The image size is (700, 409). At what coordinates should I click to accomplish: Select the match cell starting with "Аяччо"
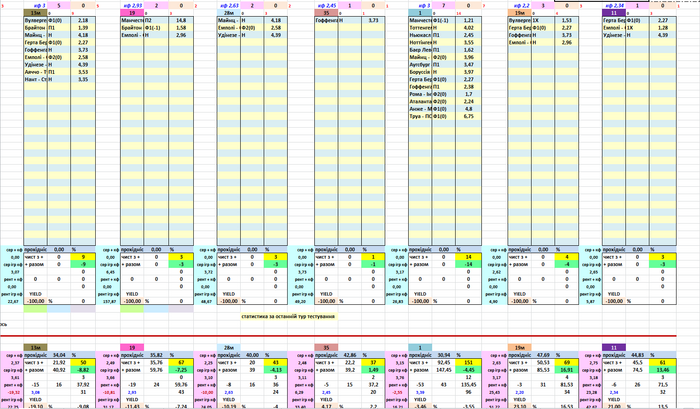(x=36, y=72)
